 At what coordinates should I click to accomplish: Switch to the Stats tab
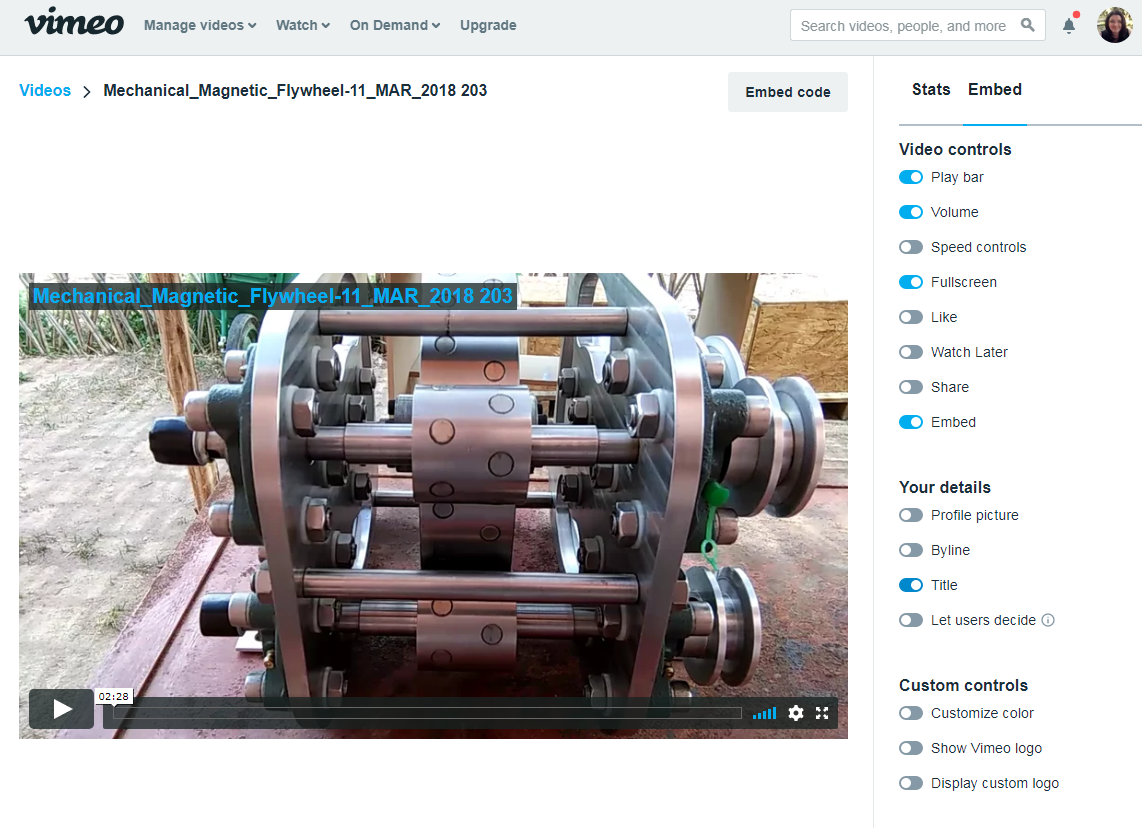coord(930,90)
